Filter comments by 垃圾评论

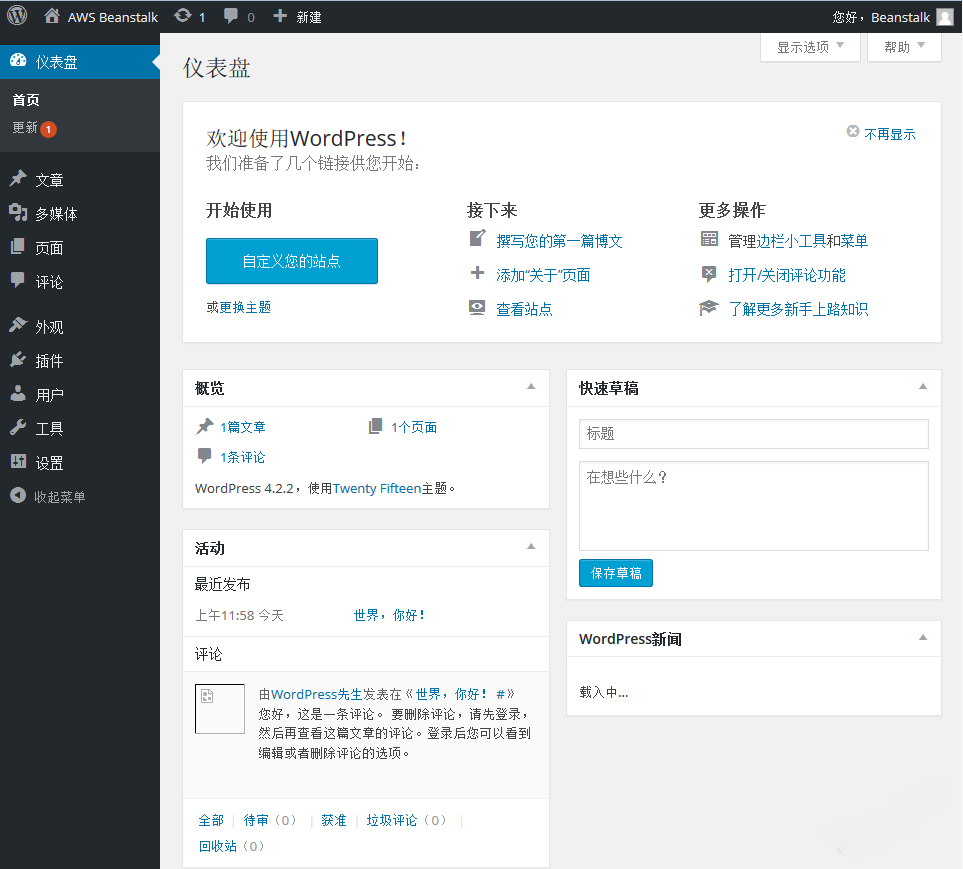(x=392, y=820)
